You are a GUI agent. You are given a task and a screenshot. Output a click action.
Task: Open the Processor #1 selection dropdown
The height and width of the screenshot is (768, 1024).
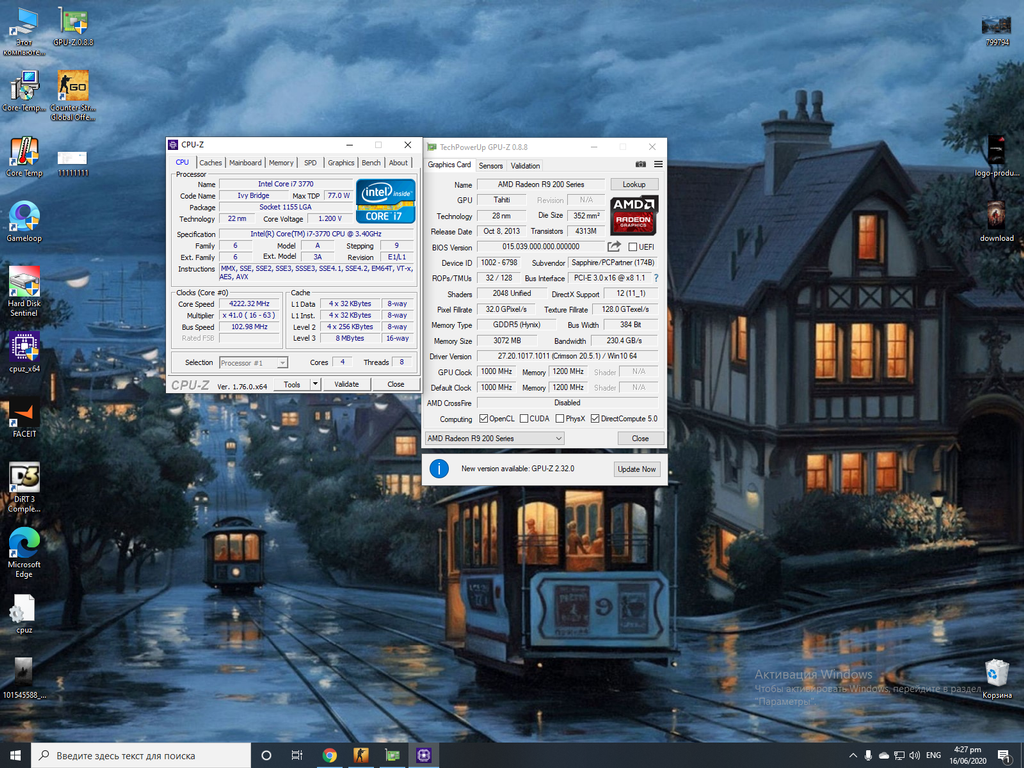[253, 362]
